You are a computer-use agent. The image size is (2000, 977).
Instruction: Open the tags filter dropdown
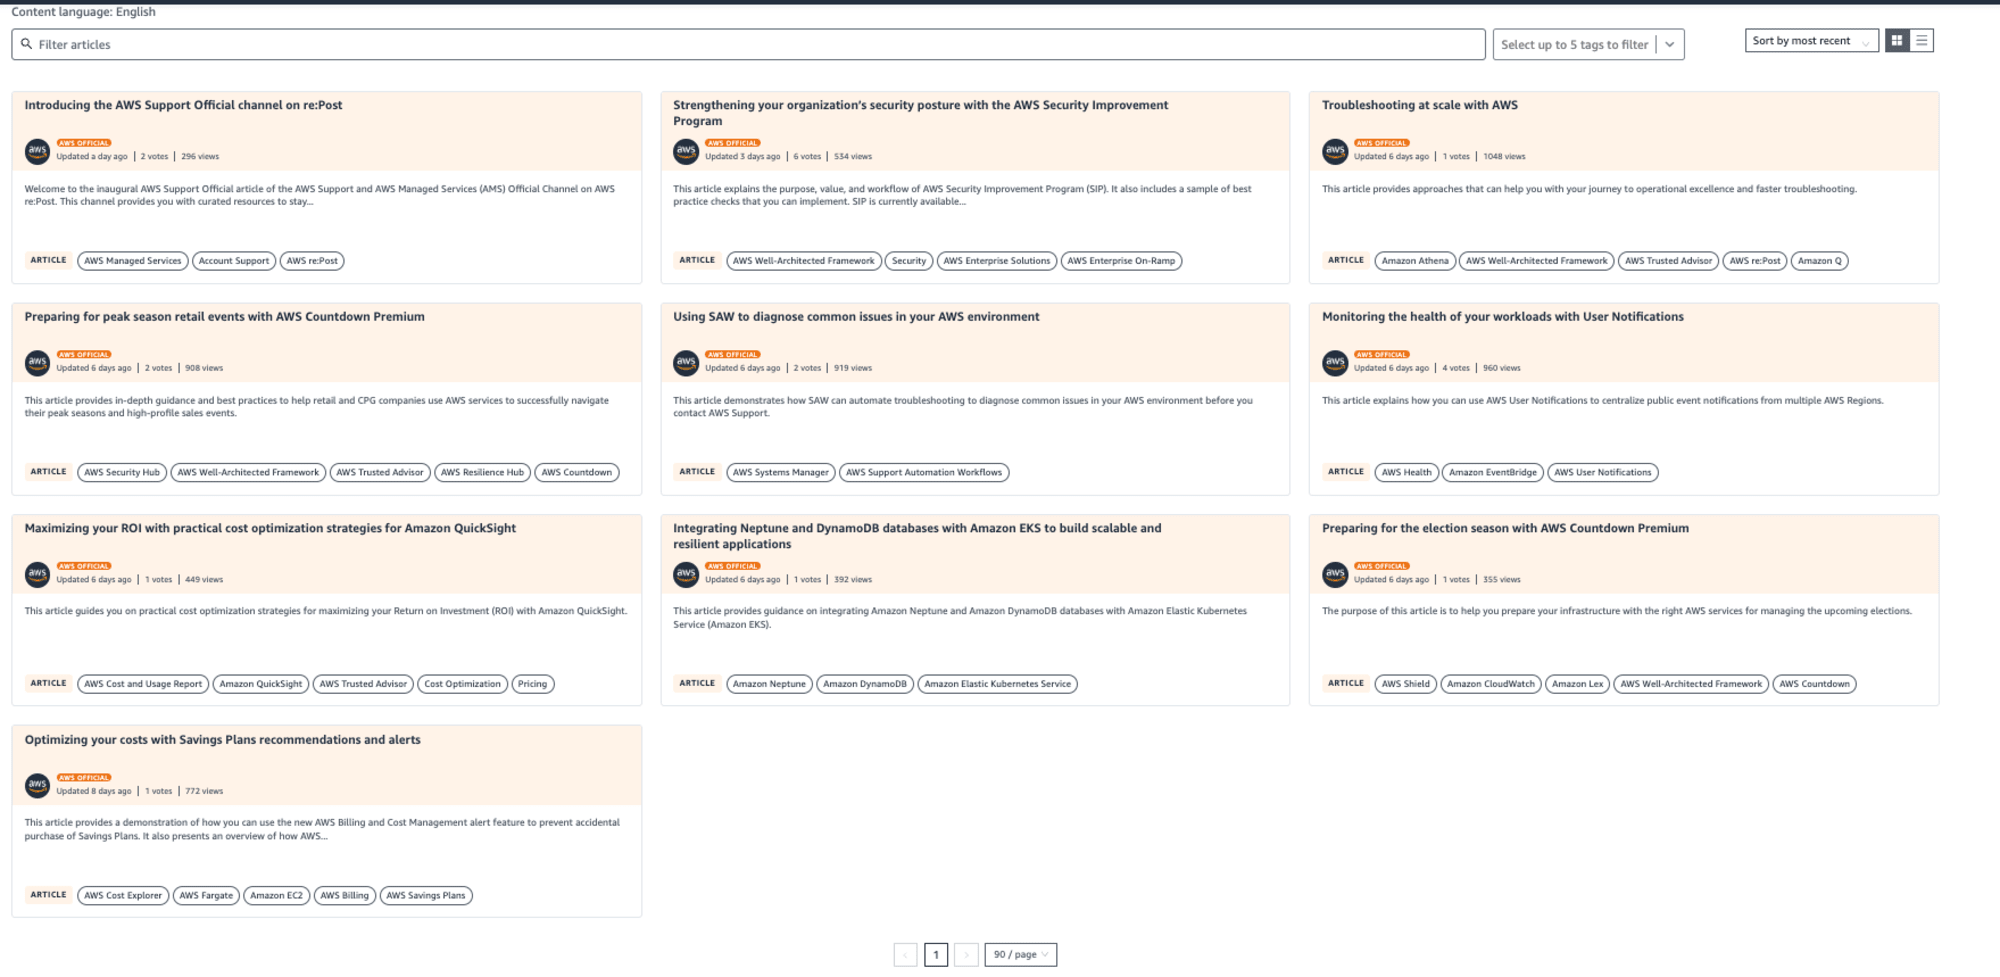(x=1588, y=44)
